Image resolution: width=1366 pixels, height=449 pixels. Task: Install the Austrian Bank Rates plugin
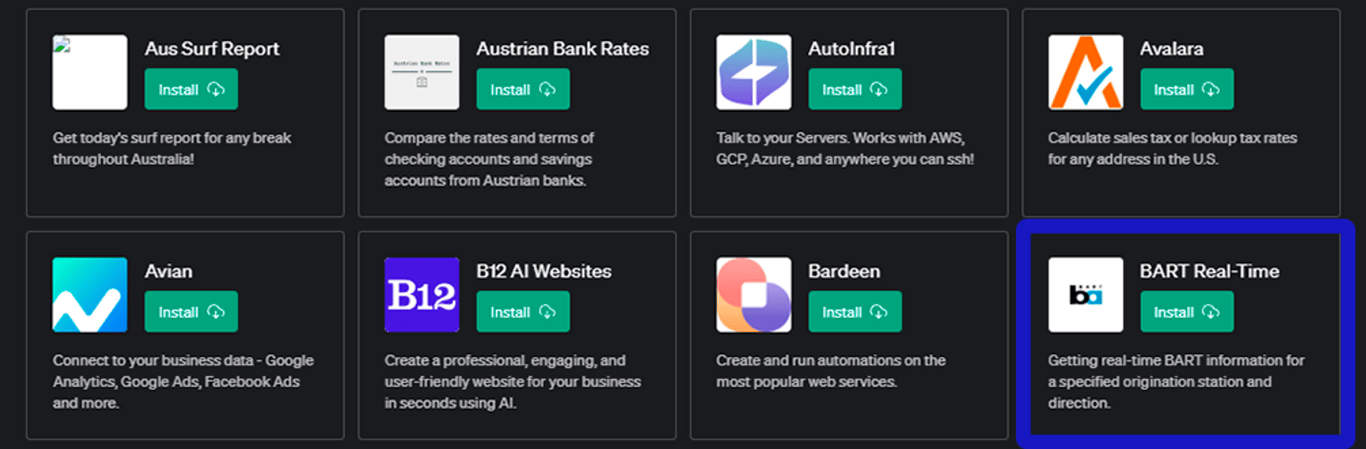tap(523, 89)
